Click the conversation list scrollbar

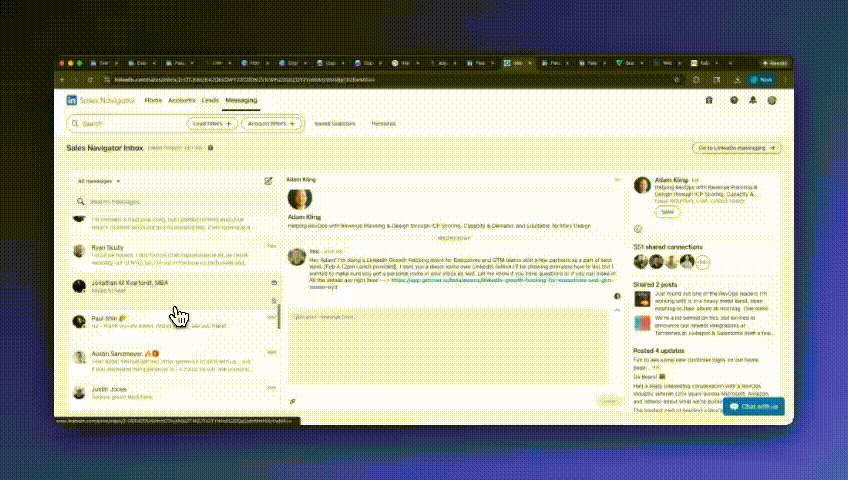point(279,316)
